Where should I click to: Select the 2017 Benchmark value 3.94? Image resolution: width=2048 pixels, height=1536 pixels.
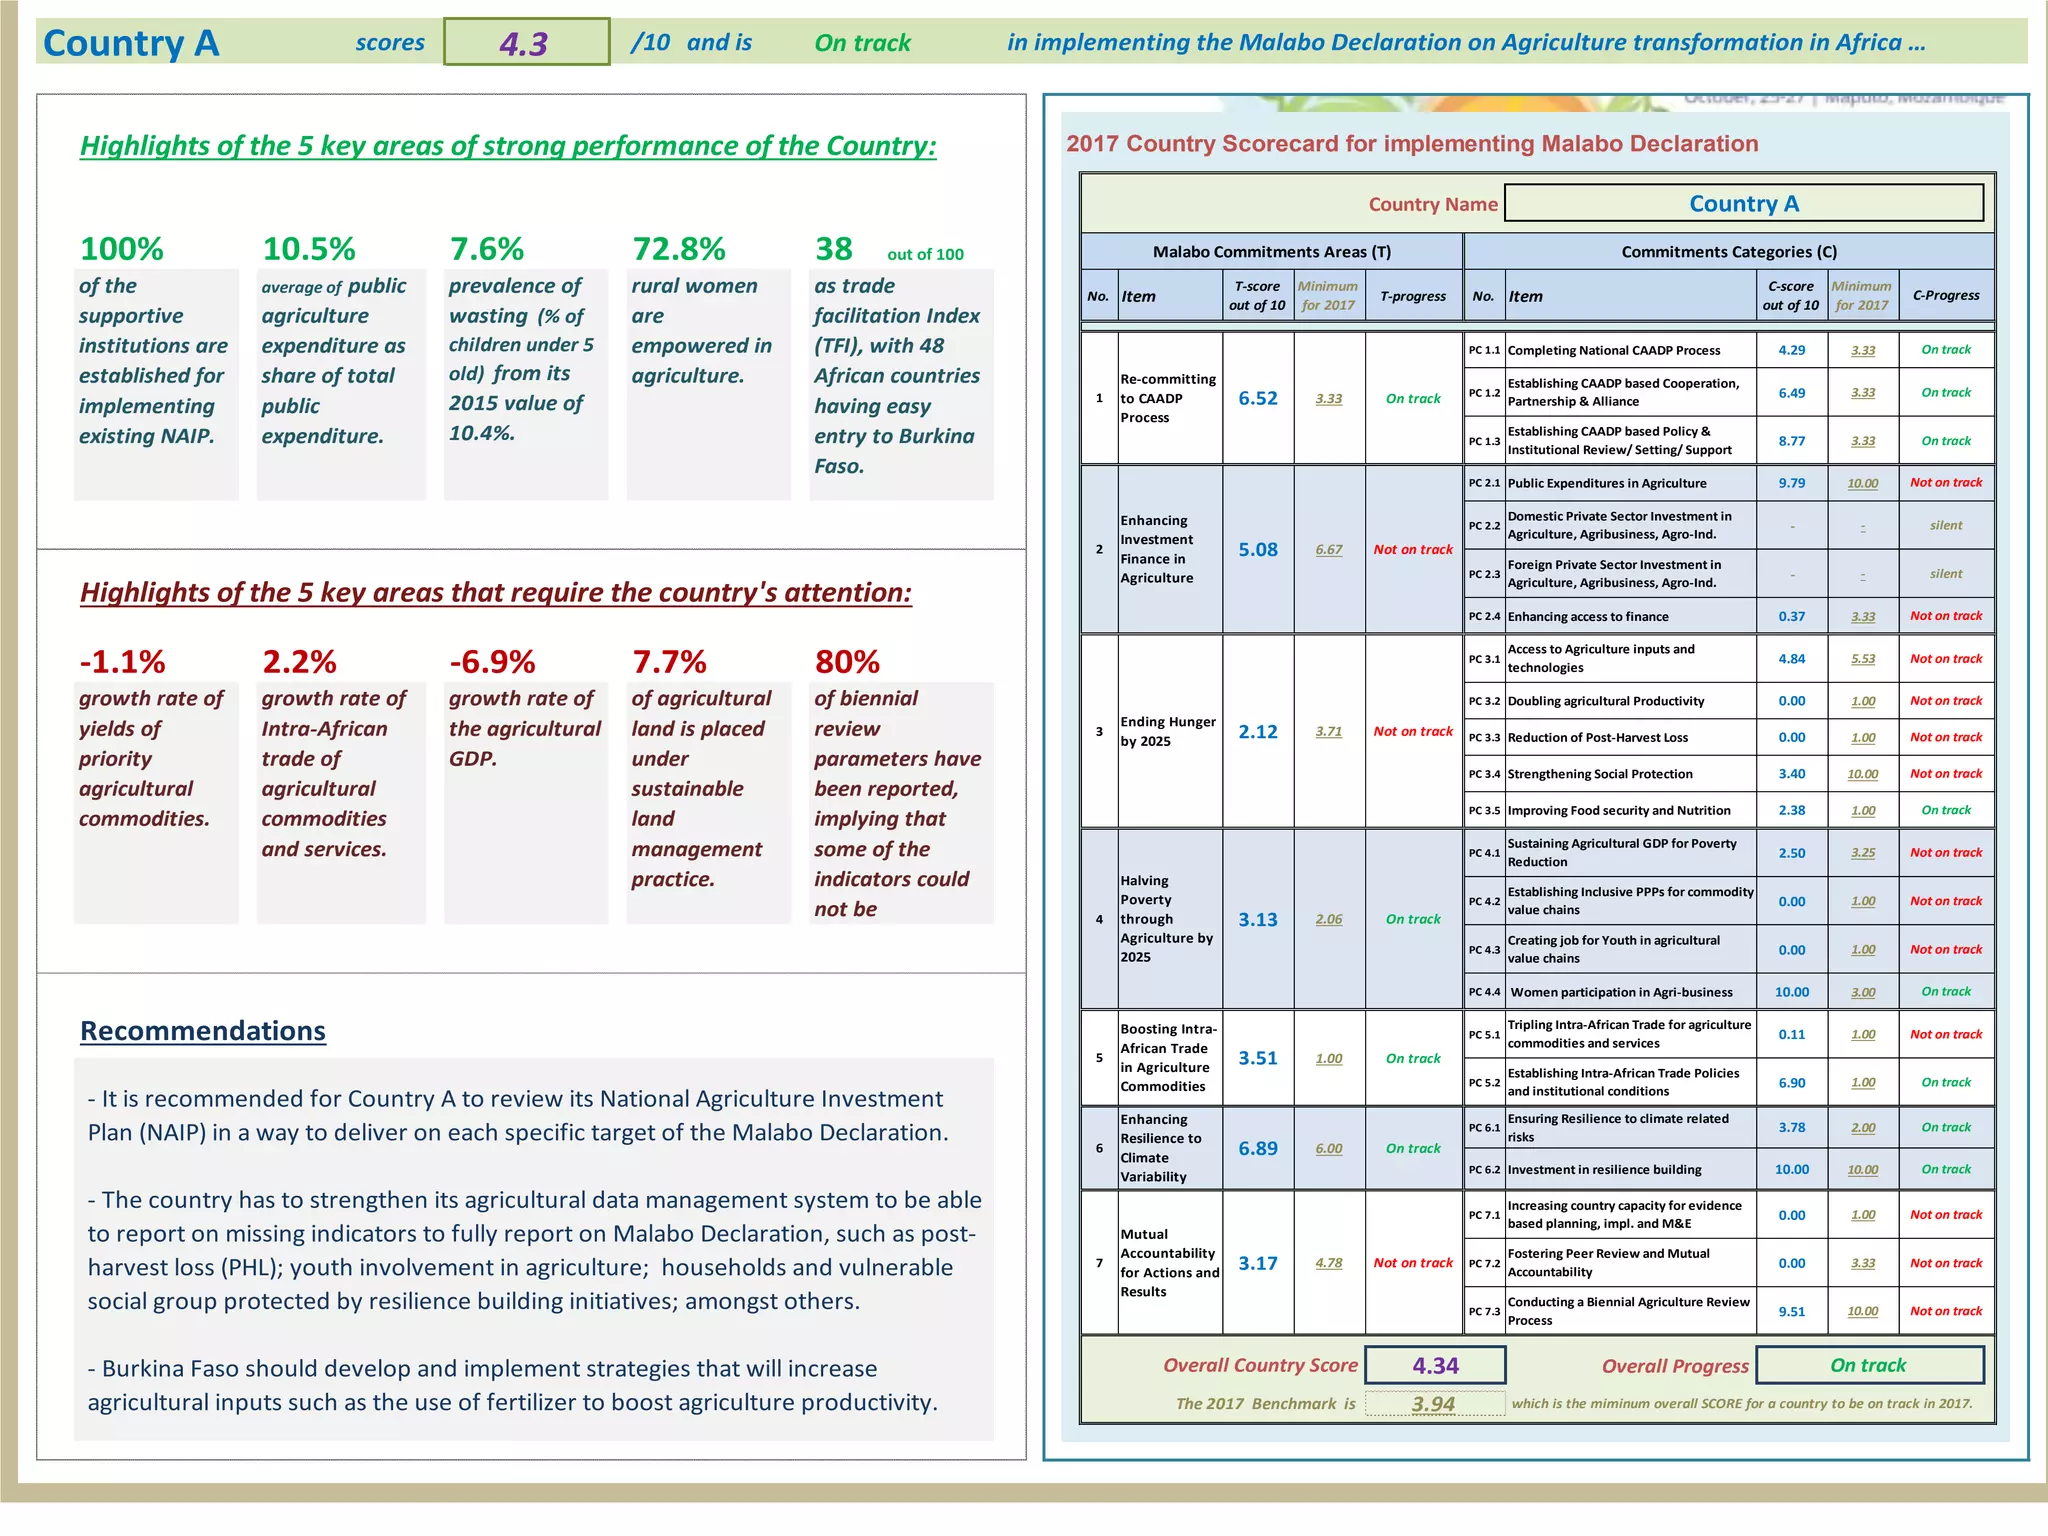1433,1404
